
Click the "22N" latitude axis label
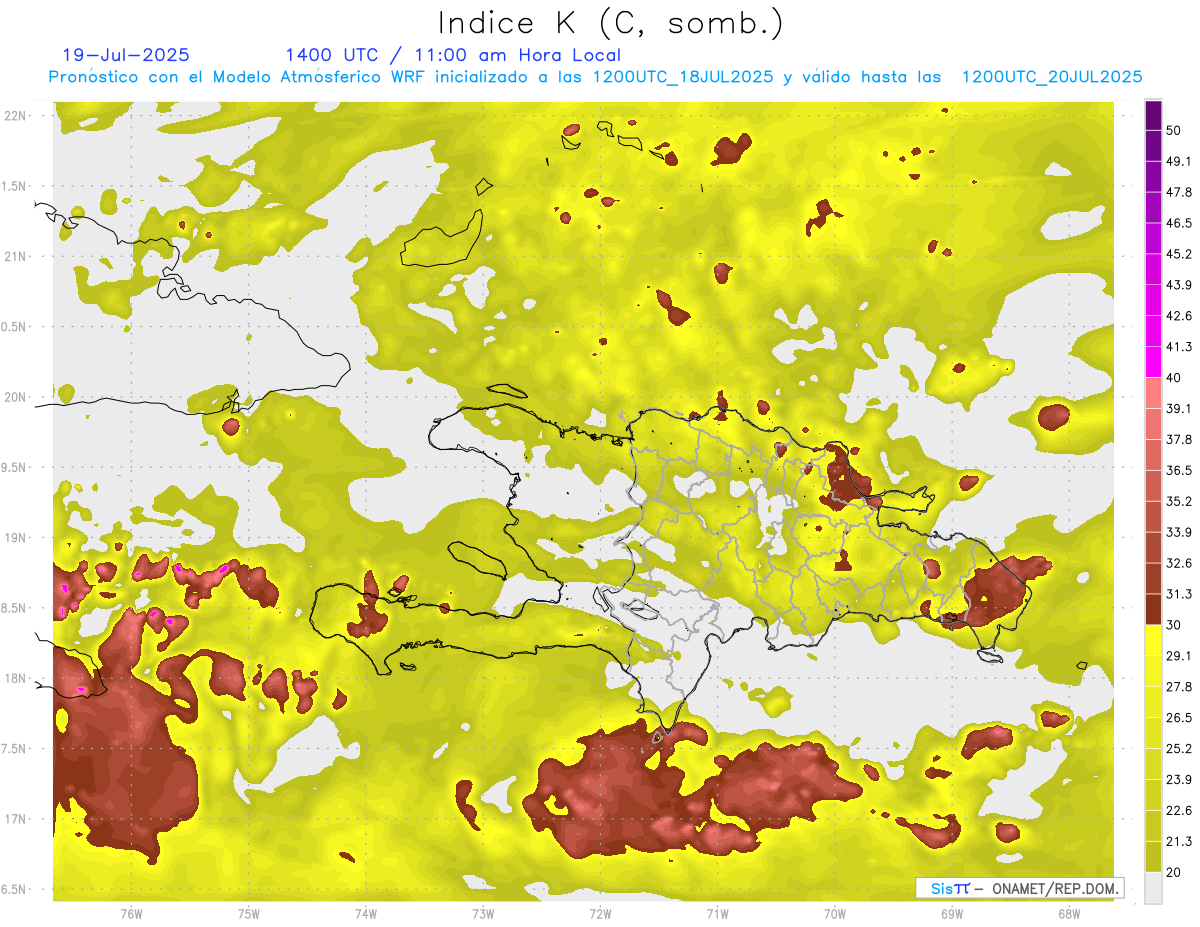pos(14,115)
